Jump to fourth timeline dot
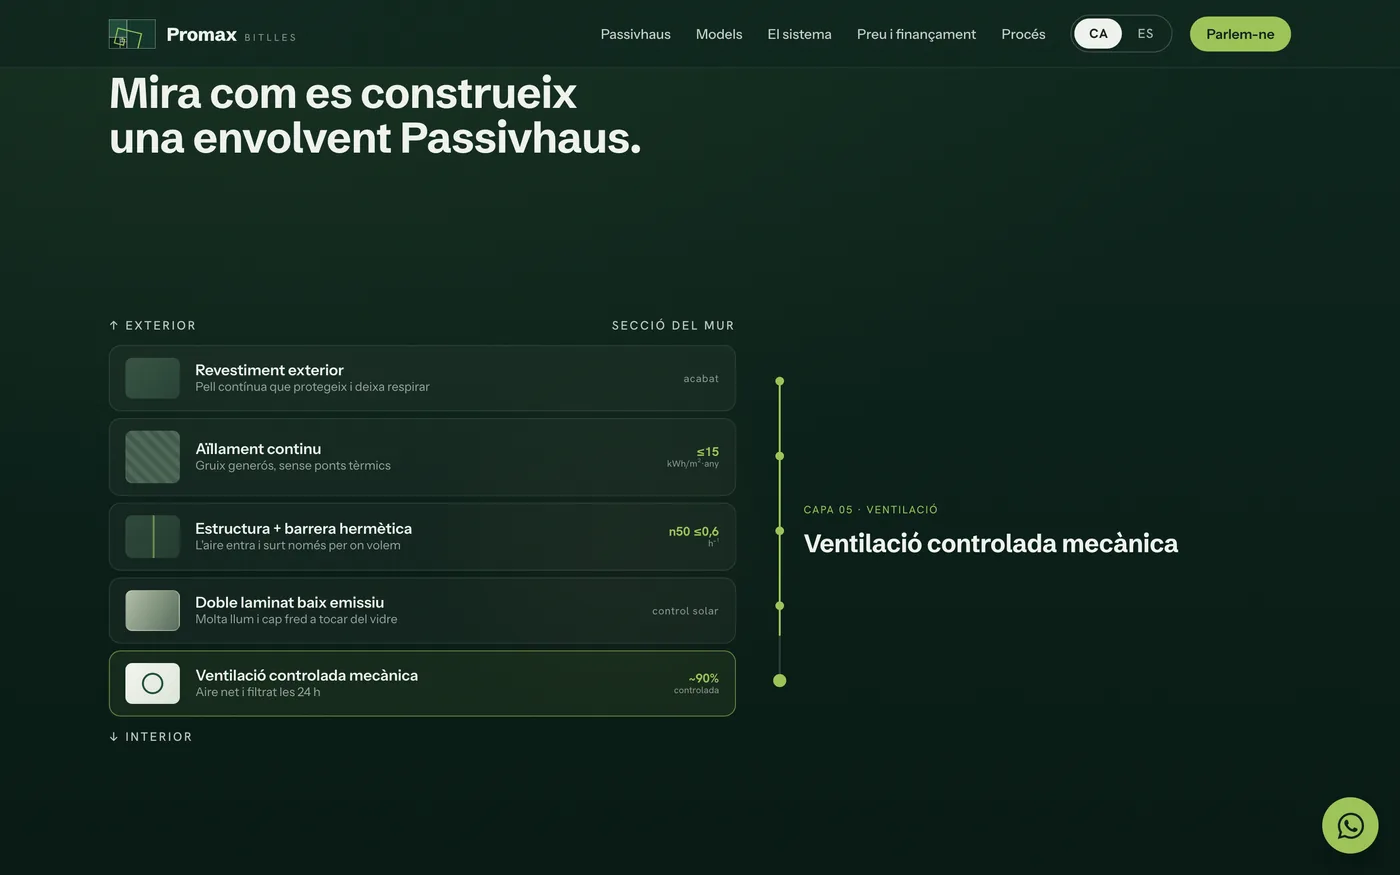This screenshot has height=875, width=1400. (x=780, y=606)
